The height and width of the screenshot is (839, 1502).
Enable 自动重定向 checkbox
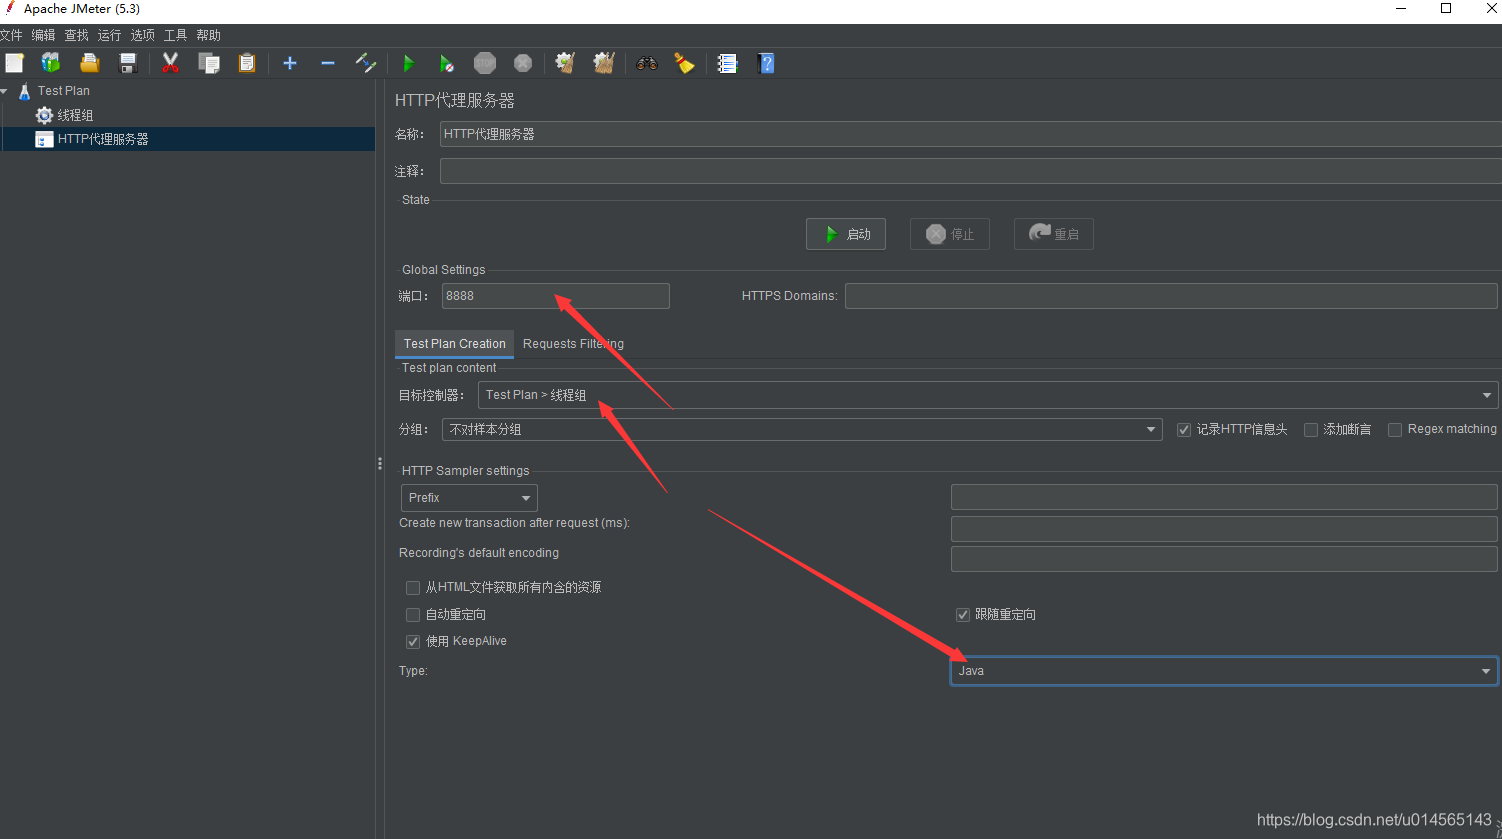[x=413, y=614]
